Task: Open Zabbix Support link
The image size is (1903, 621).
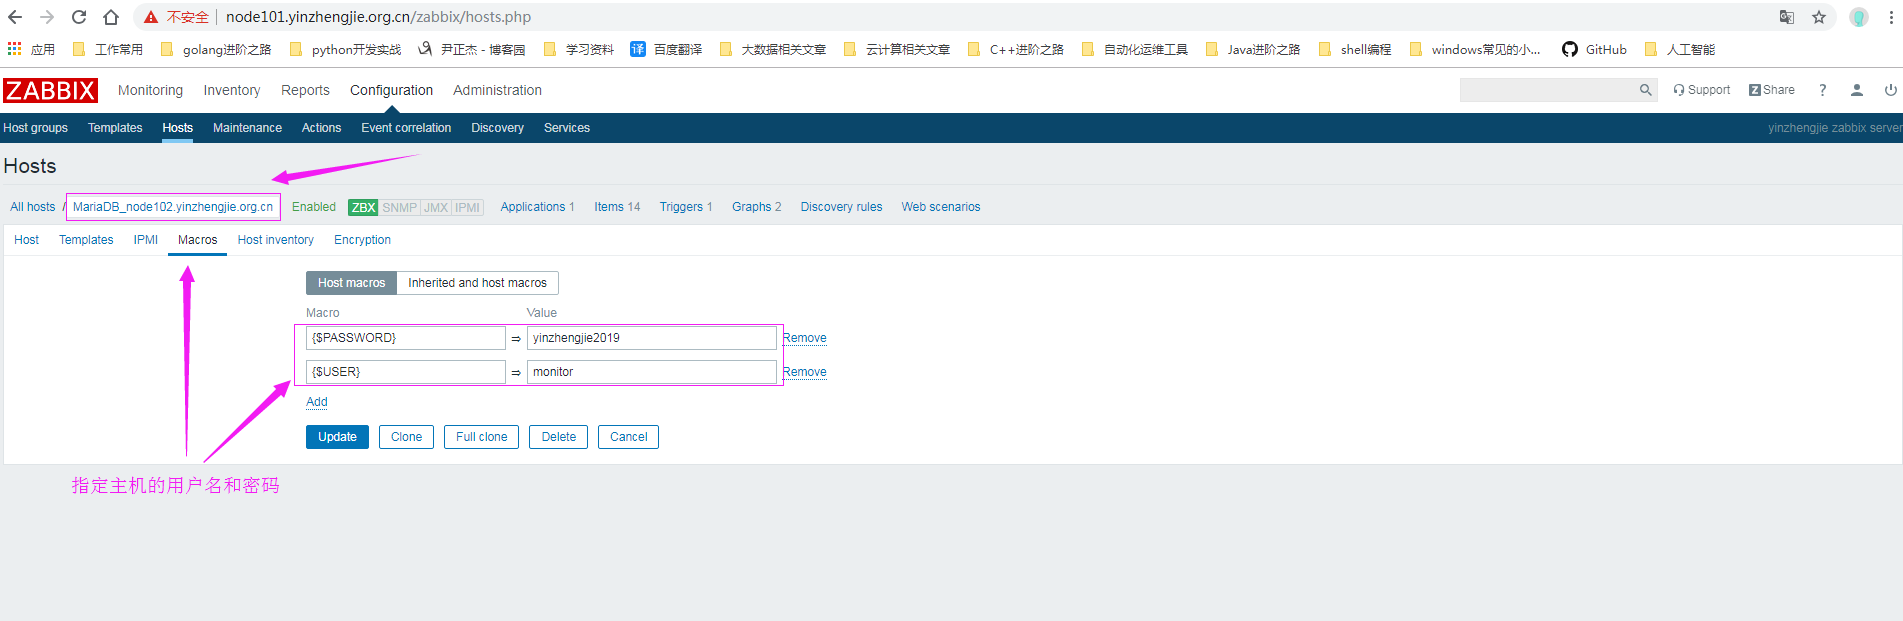Action: coord(1701,90)
